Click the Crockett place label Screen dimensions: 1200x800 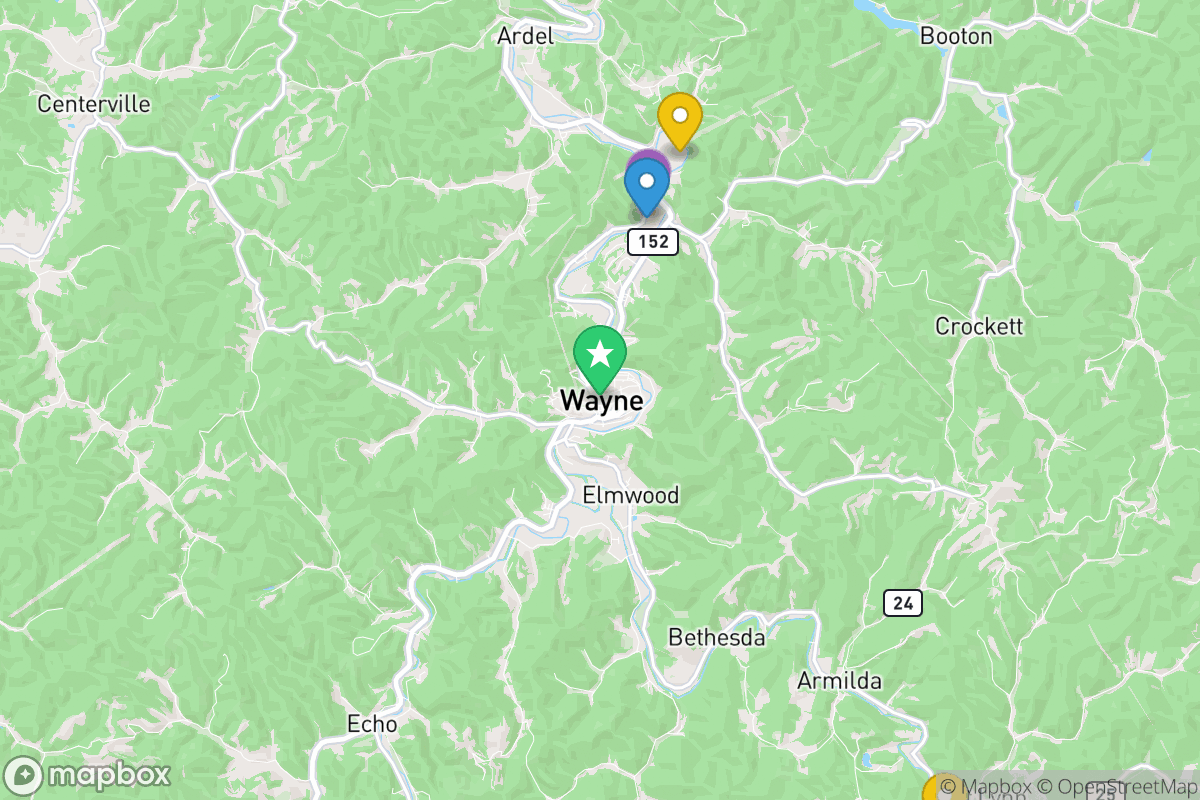979,326
